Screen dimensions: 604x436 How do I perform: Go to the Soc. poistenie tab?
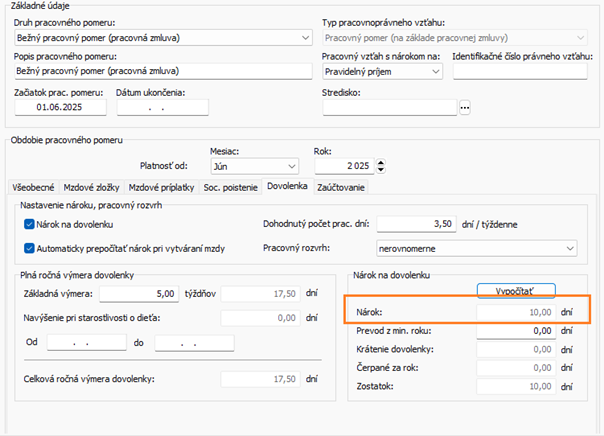pyautogui.click(x=230, y=188)
